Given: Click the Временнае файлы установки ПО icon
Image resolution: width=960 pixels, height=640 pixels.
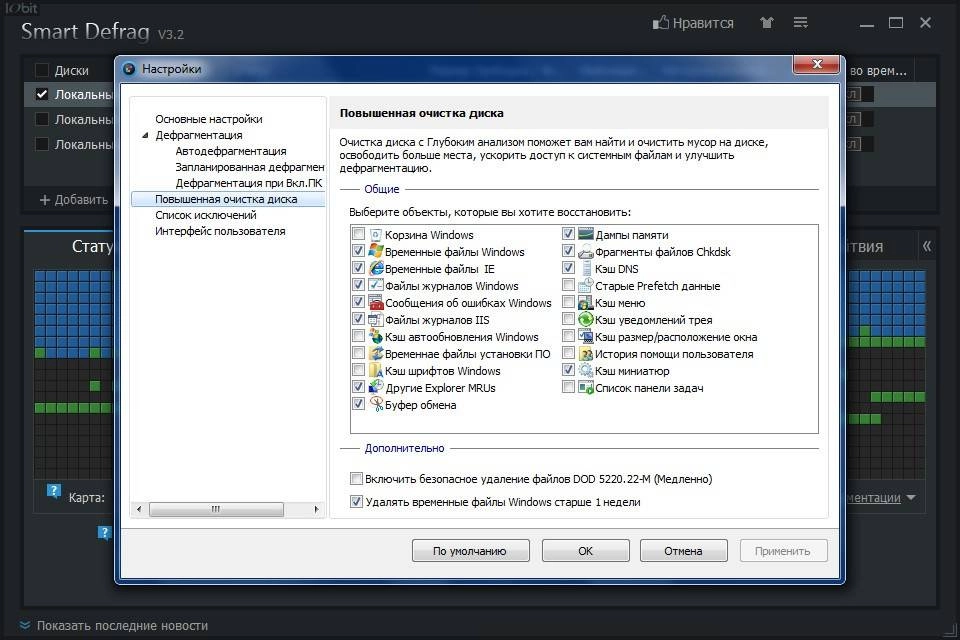Looking at the screenshot, I should [x=376, y=353].
